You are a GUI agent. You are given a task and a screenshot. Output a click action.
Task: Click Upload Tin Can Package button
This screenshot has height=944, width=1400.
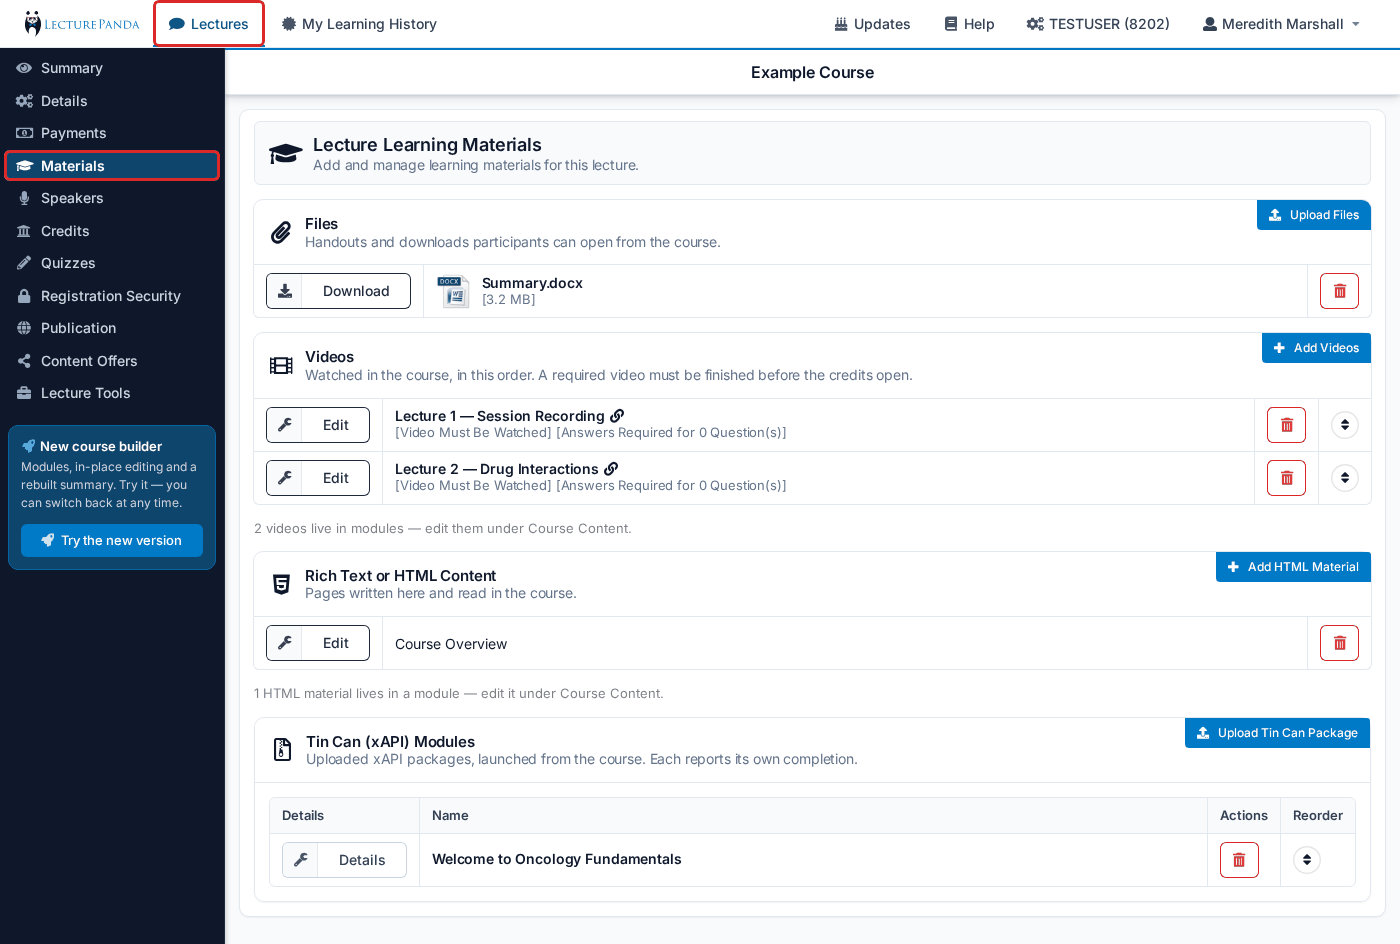(1277, 733)
